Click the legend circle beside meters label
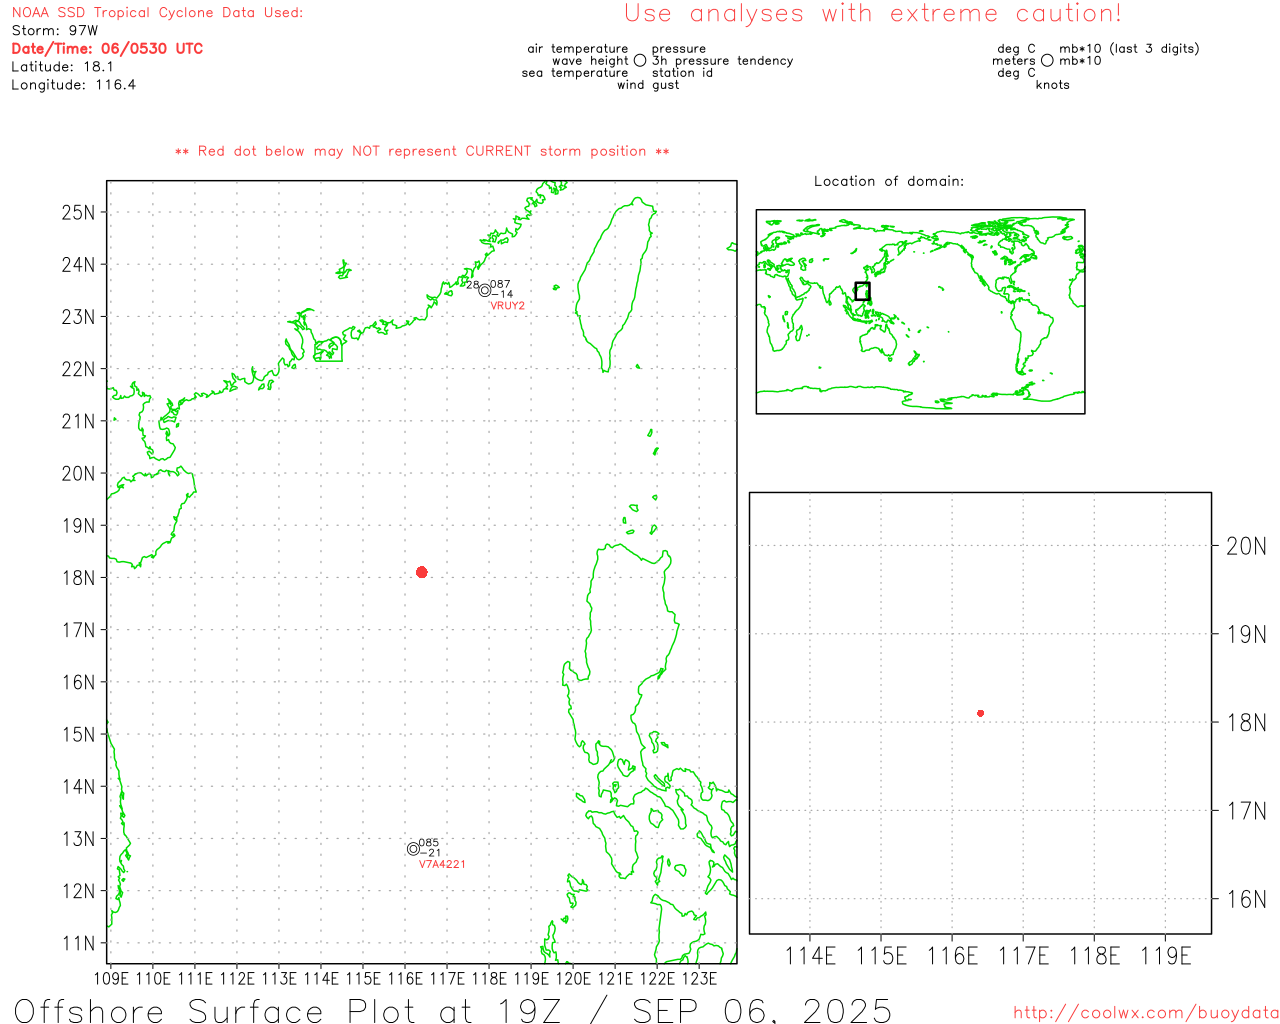 pos(1047,61)
